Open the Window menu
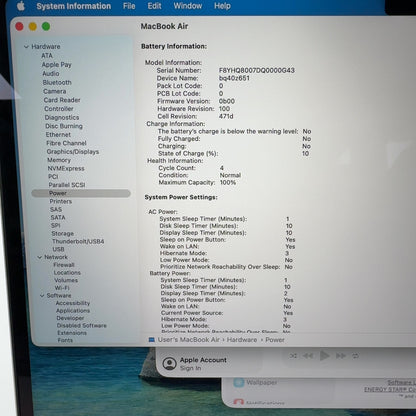Screen dimensions: 416x416 tap(188, 6)
